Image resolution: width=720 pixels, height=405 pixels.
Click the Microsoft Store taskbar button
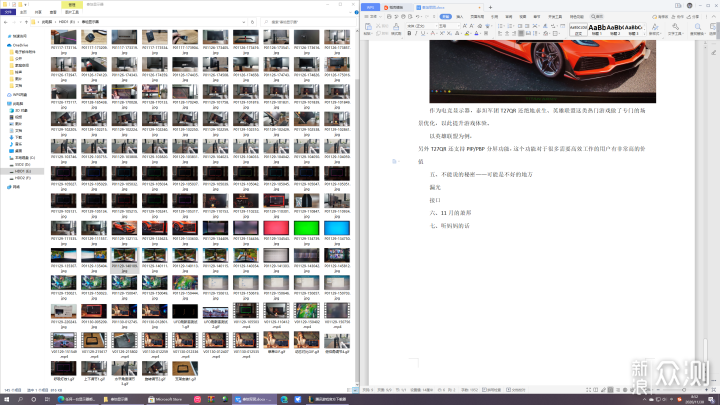(x=165, y=399)
